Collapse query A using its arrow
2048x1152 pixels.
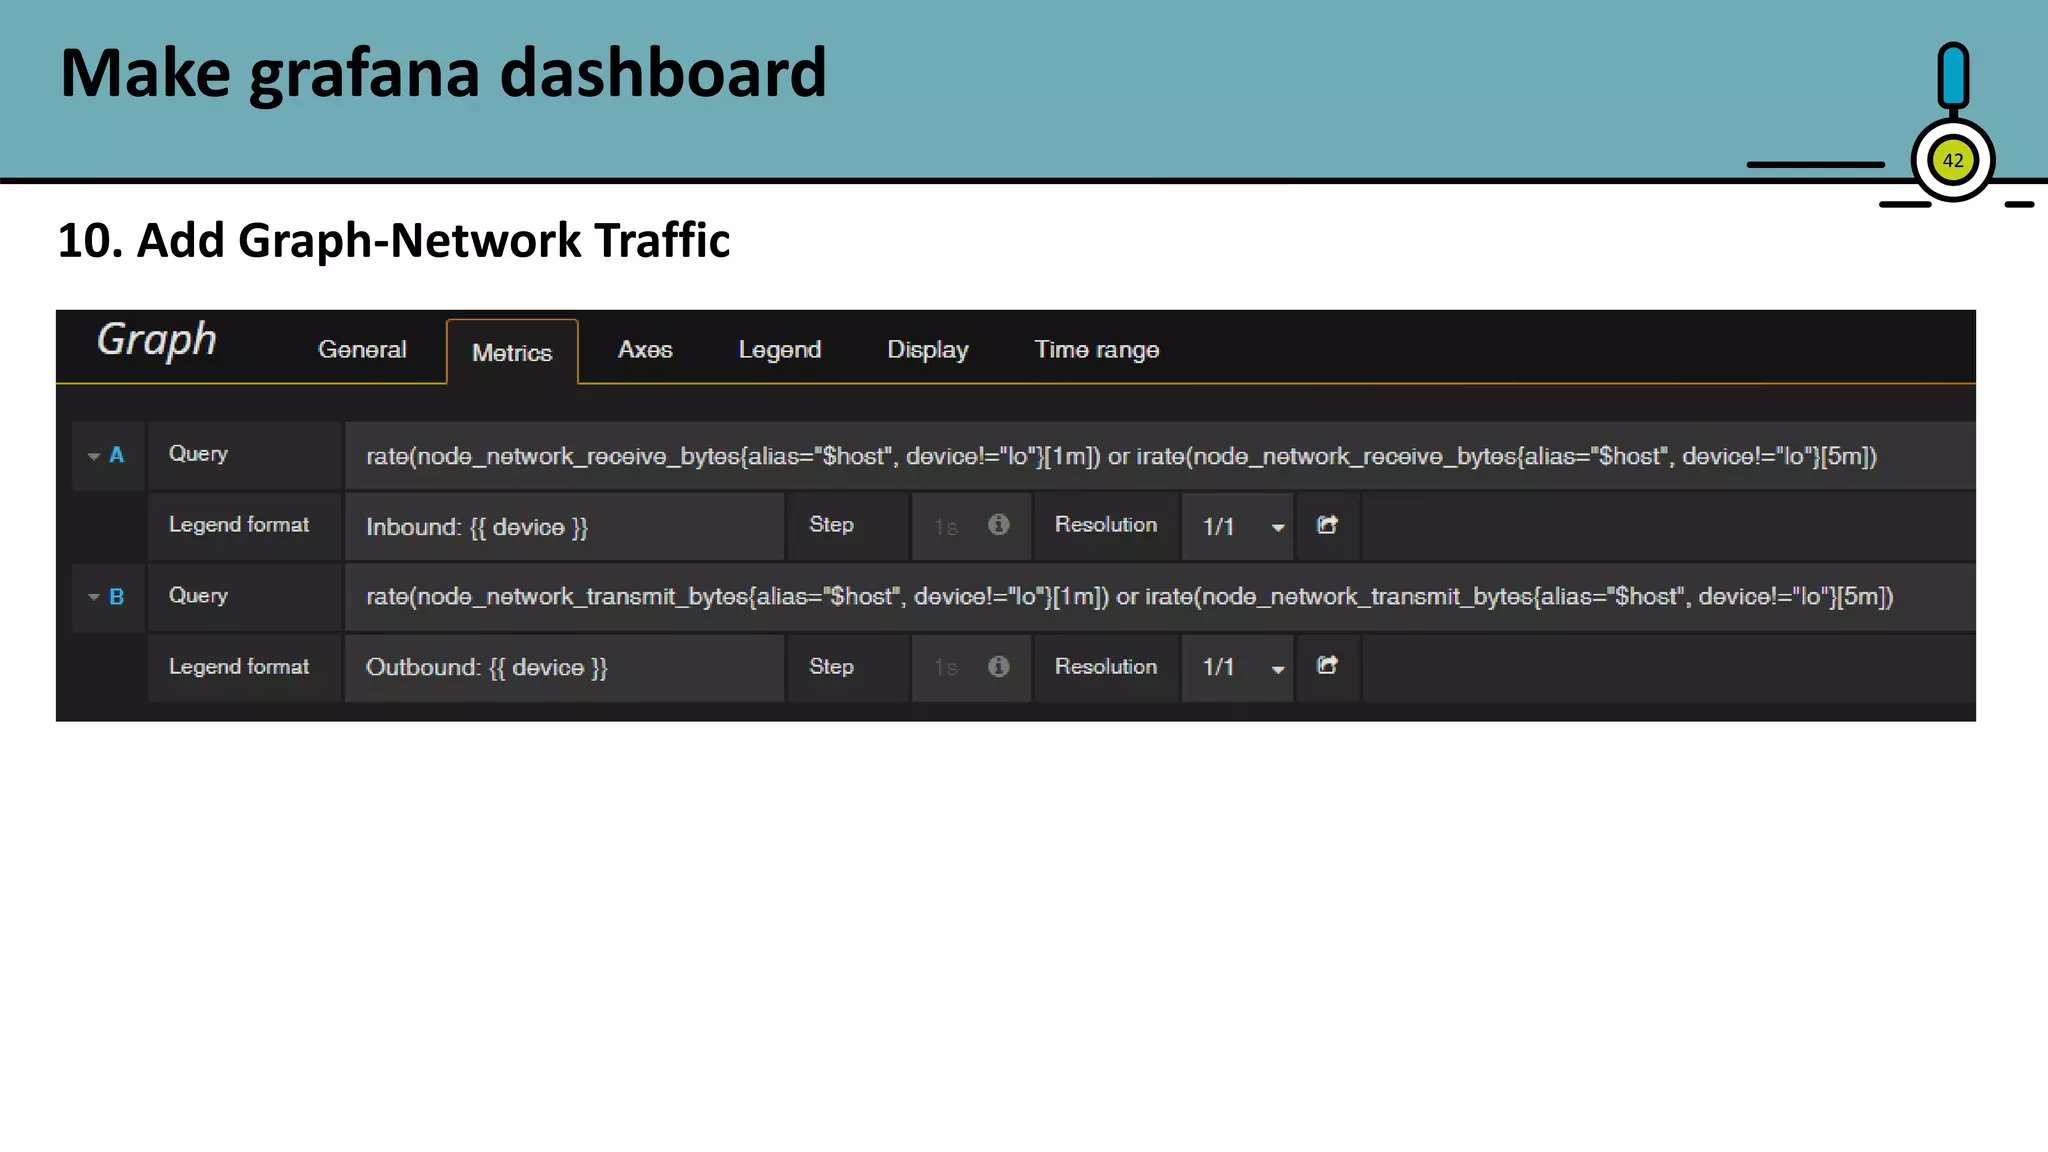94,456
